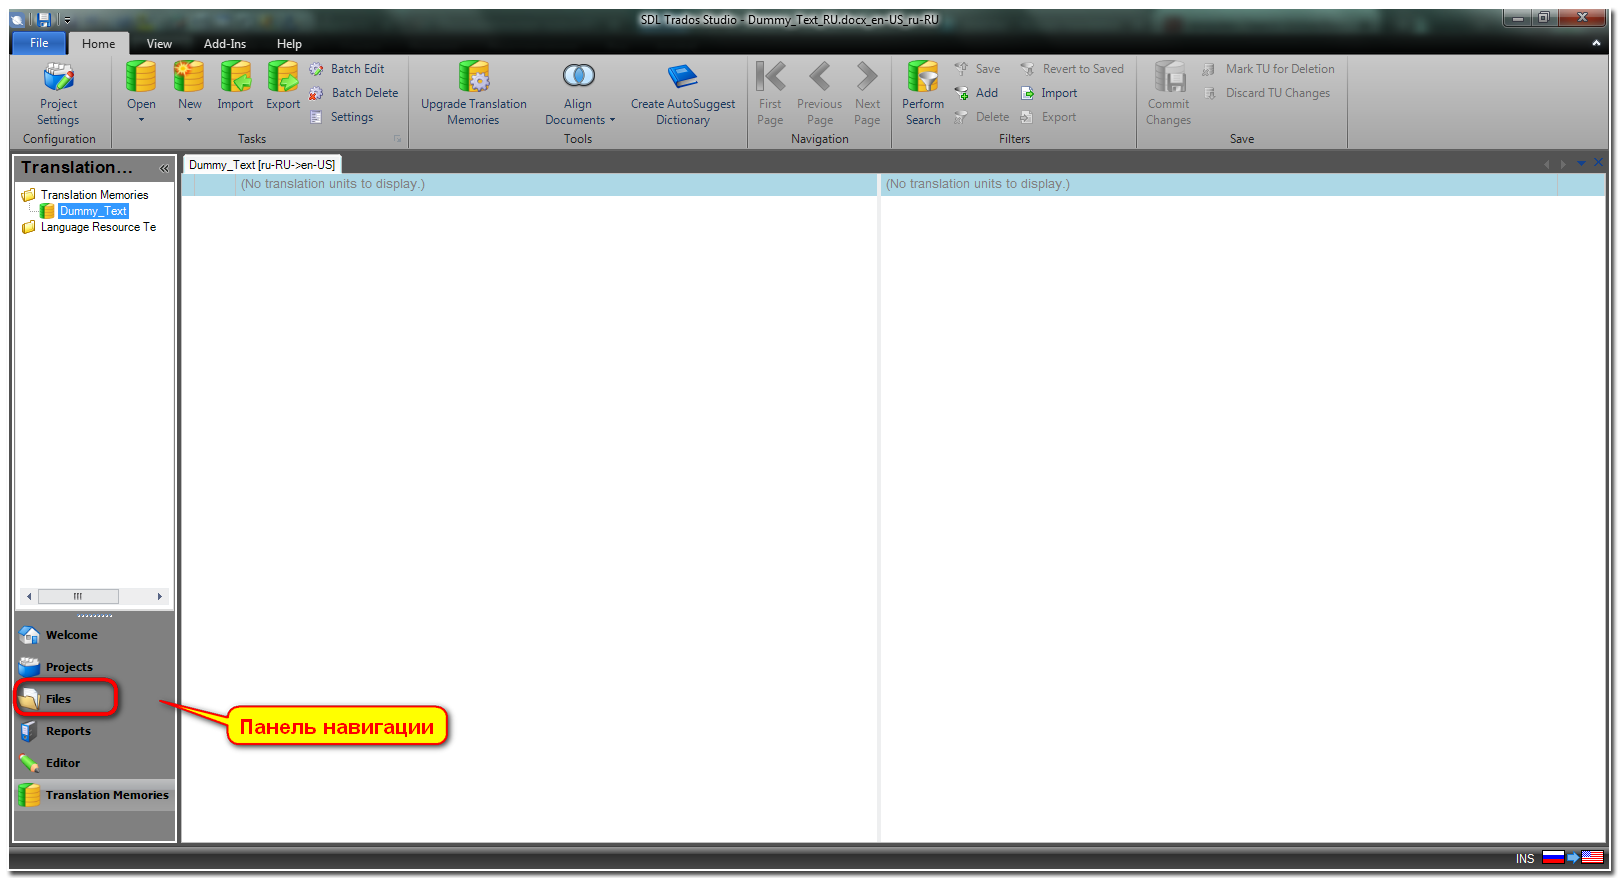1618x878 pixels.
Task: Switch to the Editor view
Action: [62, 763]
